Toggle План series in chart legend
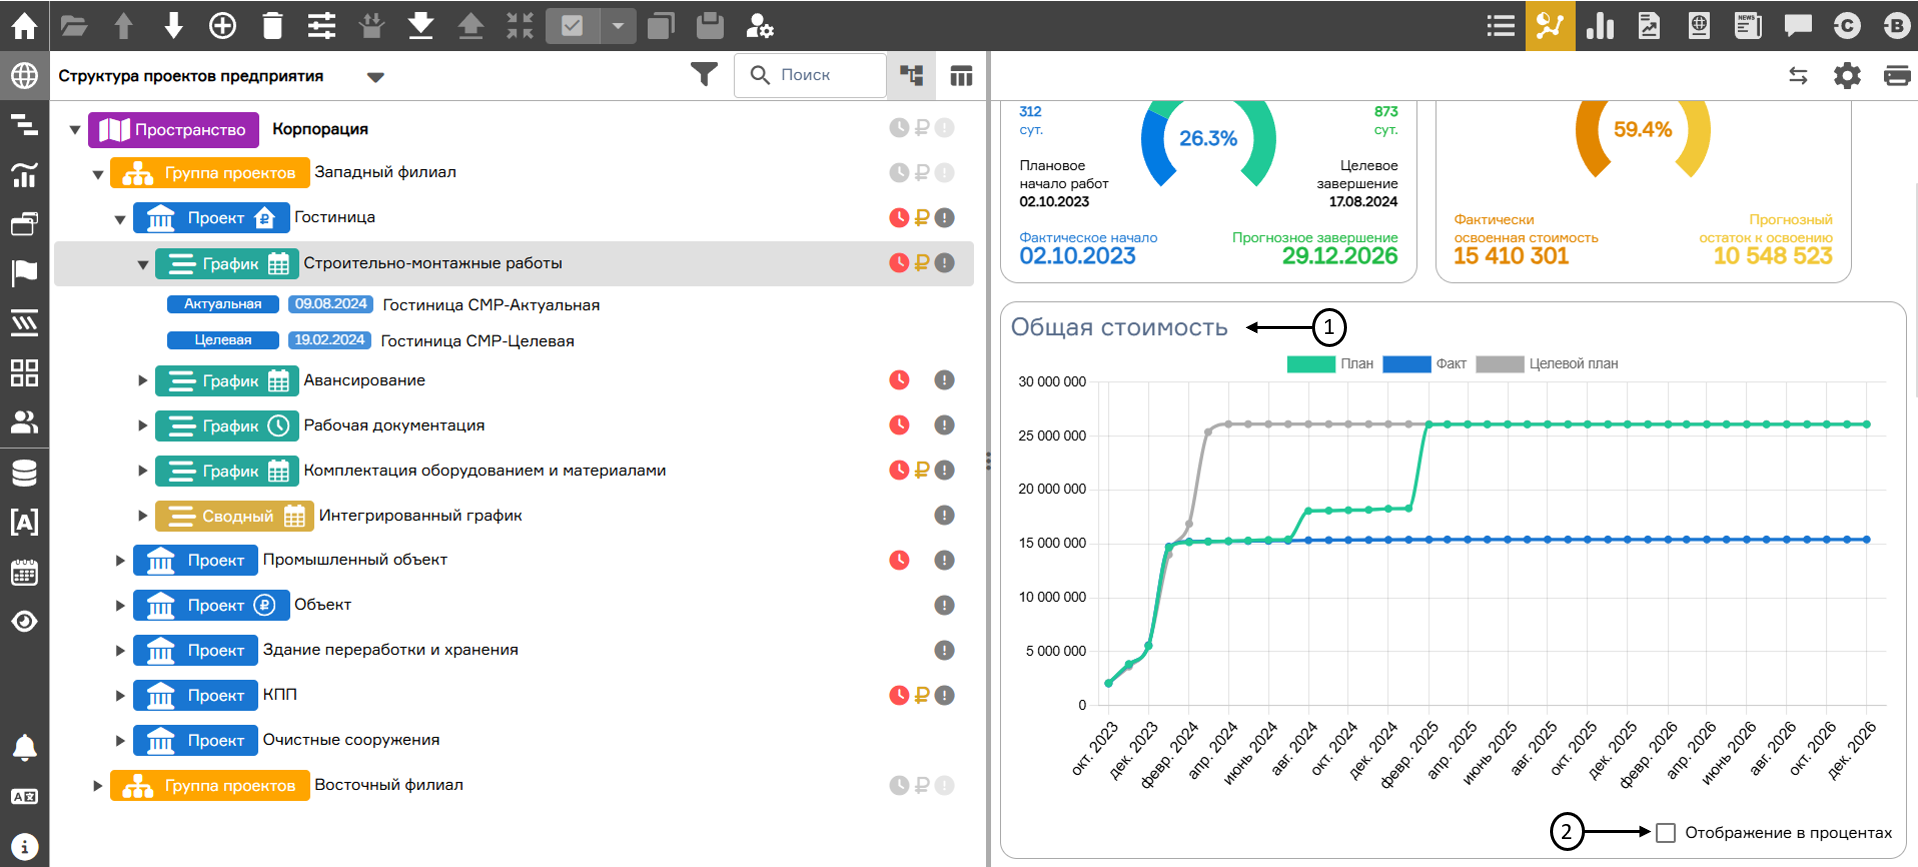This screenshot has height=867, width=1918. [1330, 364]
